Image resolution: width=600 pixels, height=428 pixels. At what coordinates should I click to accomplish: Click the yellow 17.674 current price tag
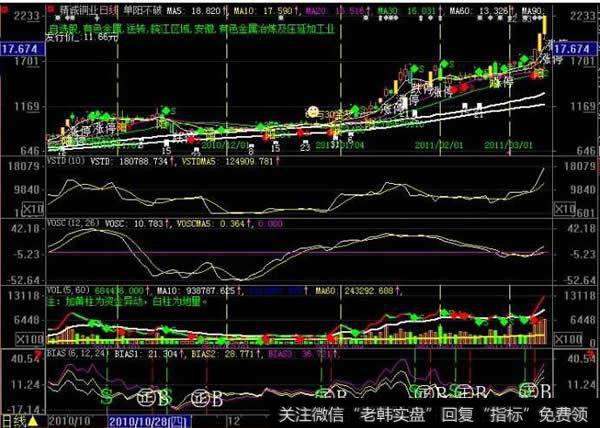click(x=21, y=47)
